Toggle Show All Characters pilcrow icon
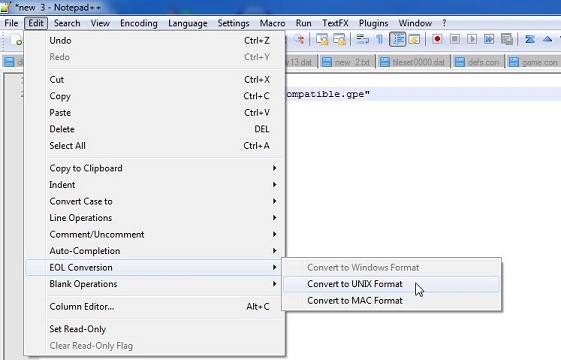This screenshot has width=561, height=360. tap(379, 39)
